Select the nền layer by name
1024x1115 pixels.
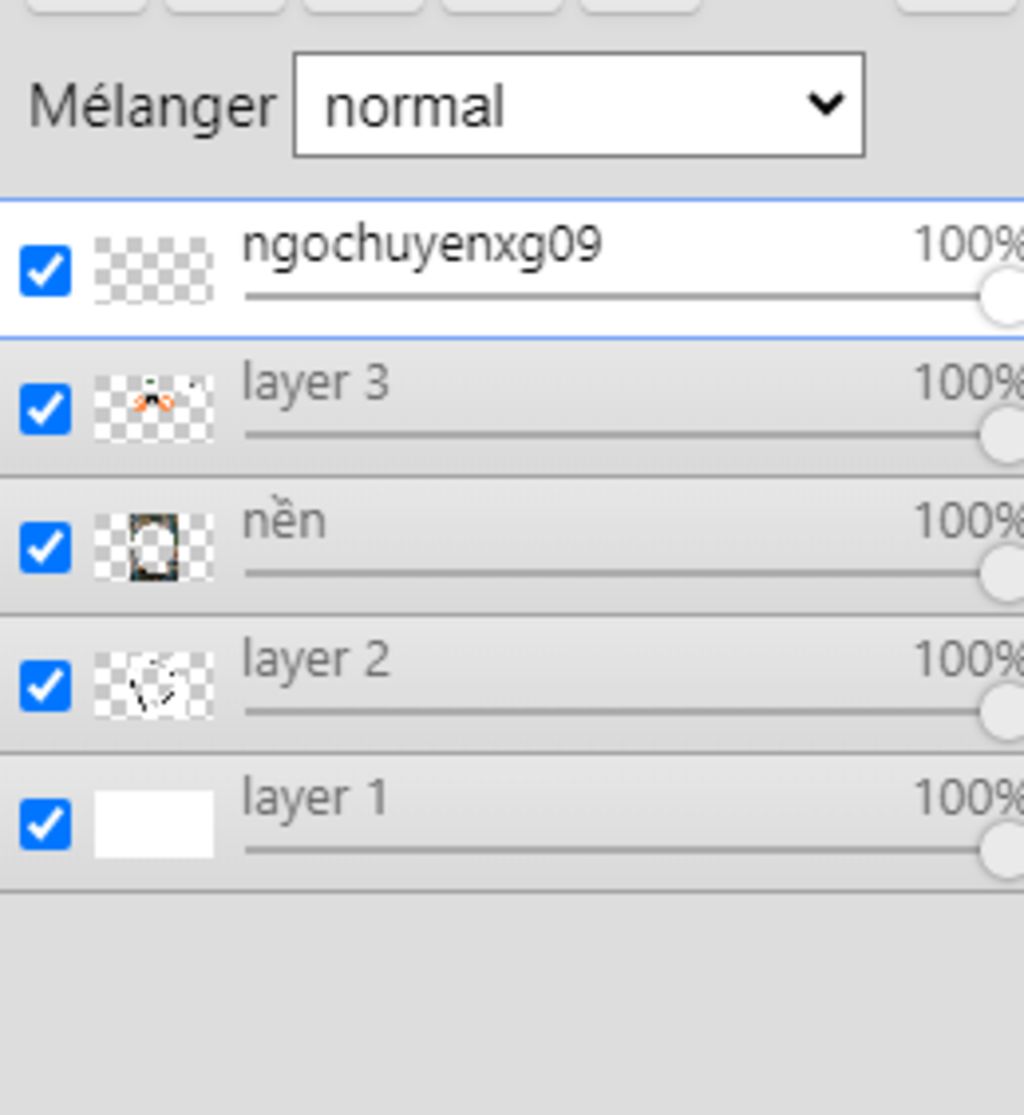tap(284, 521)
